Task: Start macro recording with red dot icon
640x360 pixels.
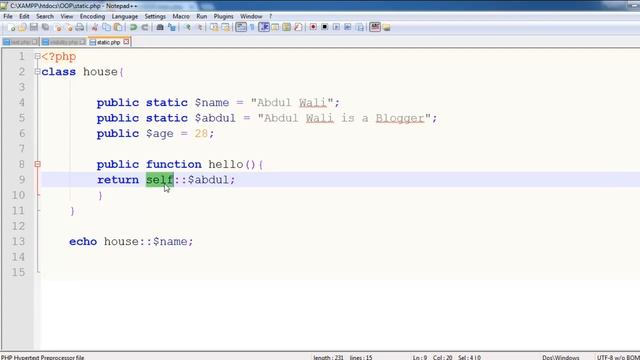Action: pyautogui.click(x=313, y=27)
